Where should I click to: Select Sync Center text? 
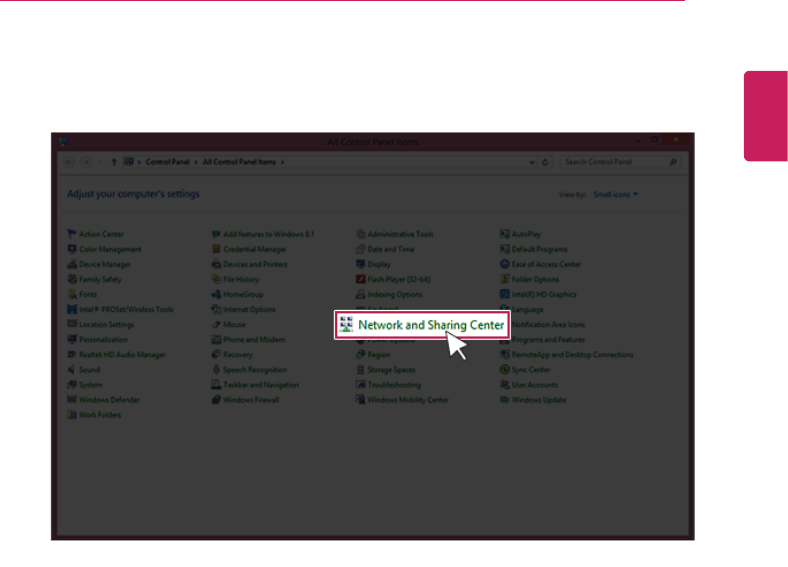(531, 370)
